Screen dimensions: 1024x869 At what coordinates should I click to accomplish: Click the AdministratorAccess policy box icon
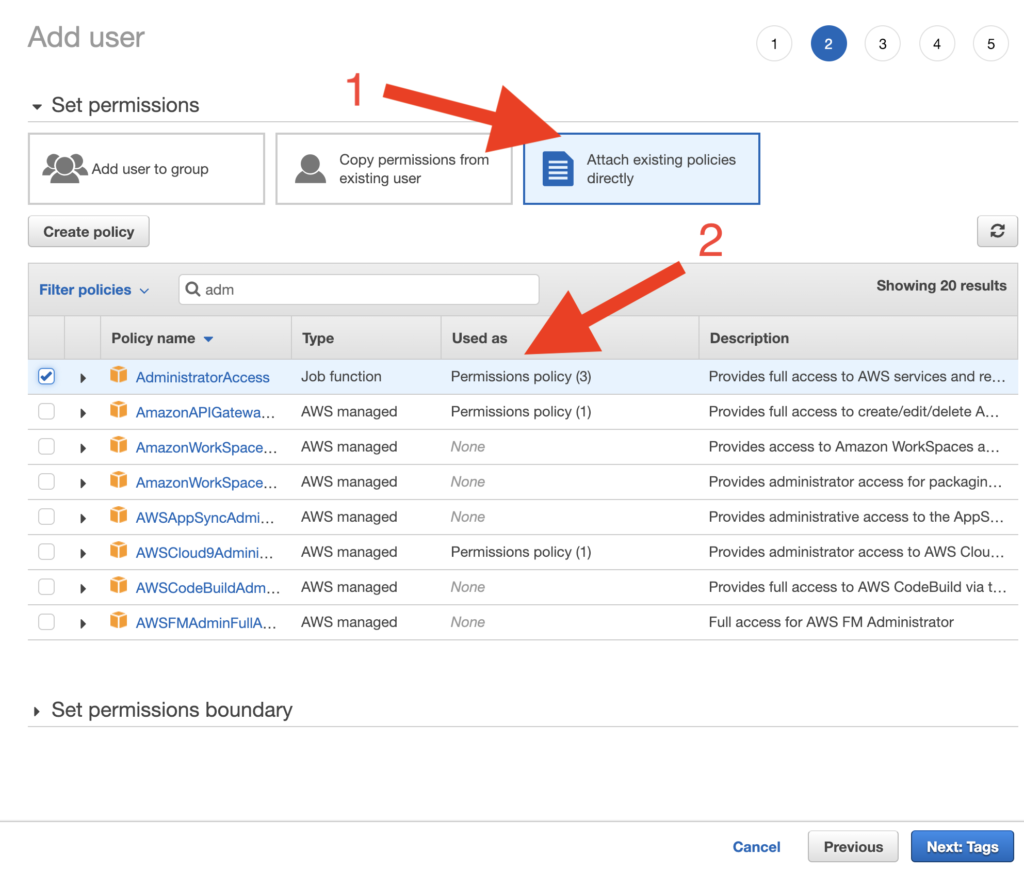click(x=118, y=375)
